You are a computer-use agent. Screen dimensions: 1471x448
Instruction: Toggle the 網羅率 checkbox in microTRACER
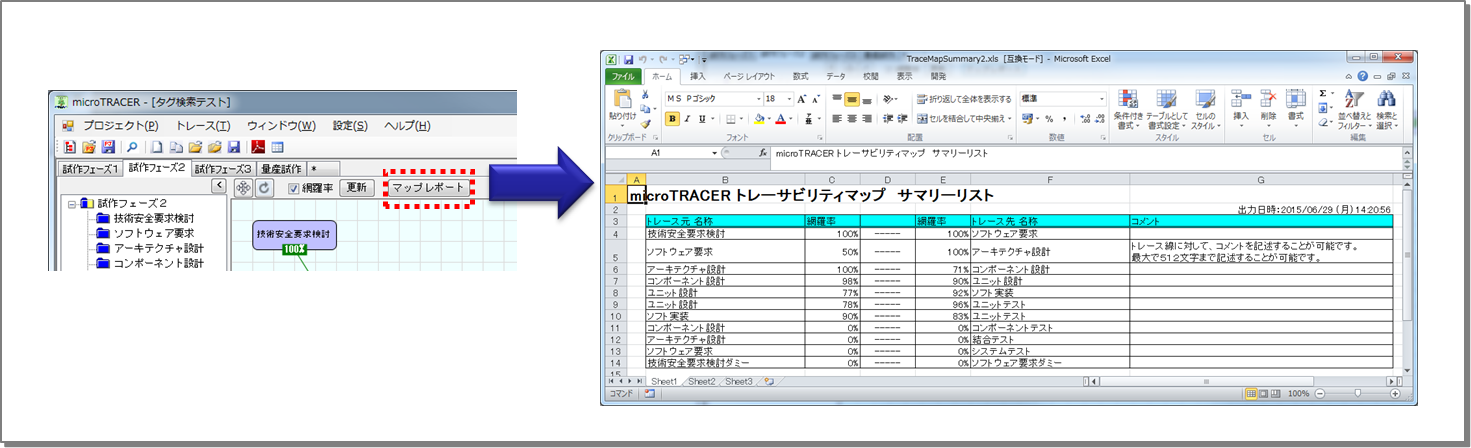(294, 188)
